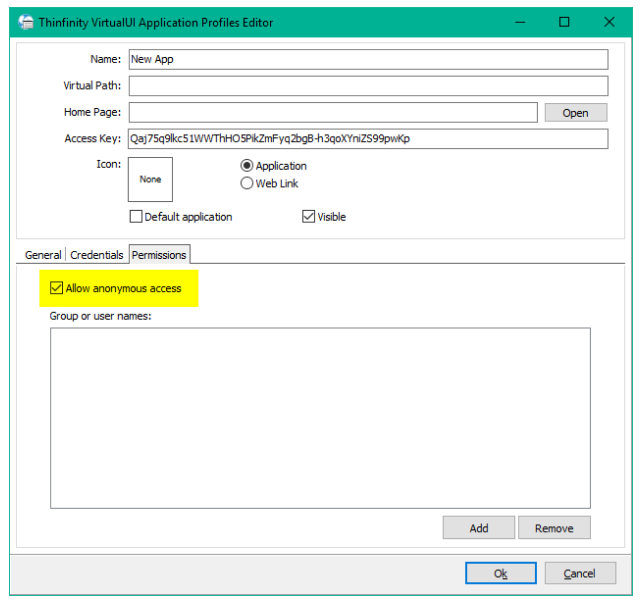Uncheck the Visible checkbox
641x605 pixels.
(309, 216)
